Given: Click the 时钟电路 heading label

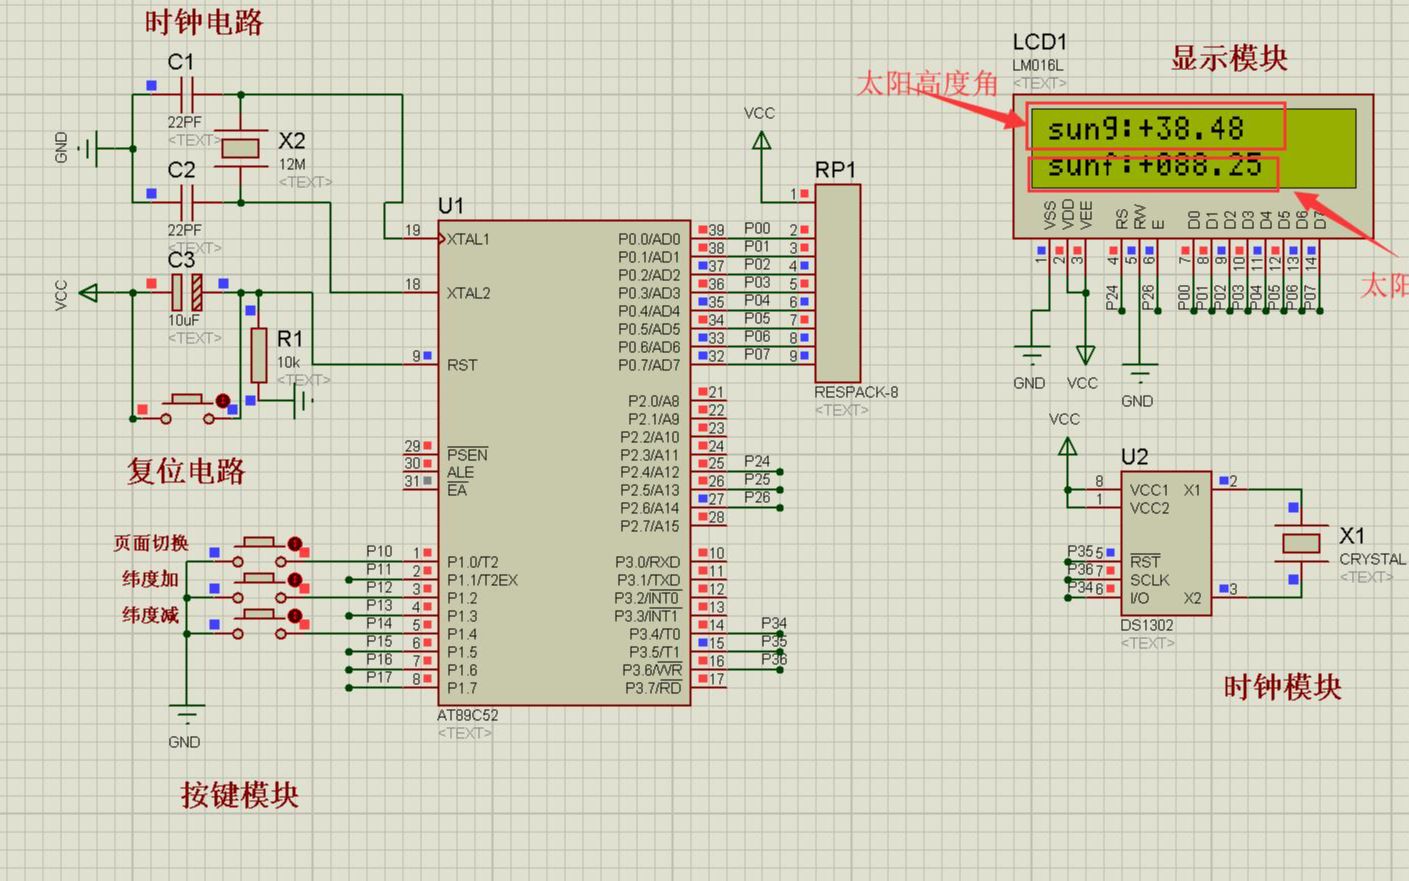Looking at the screenshot, I should click(x=204, y=22).
